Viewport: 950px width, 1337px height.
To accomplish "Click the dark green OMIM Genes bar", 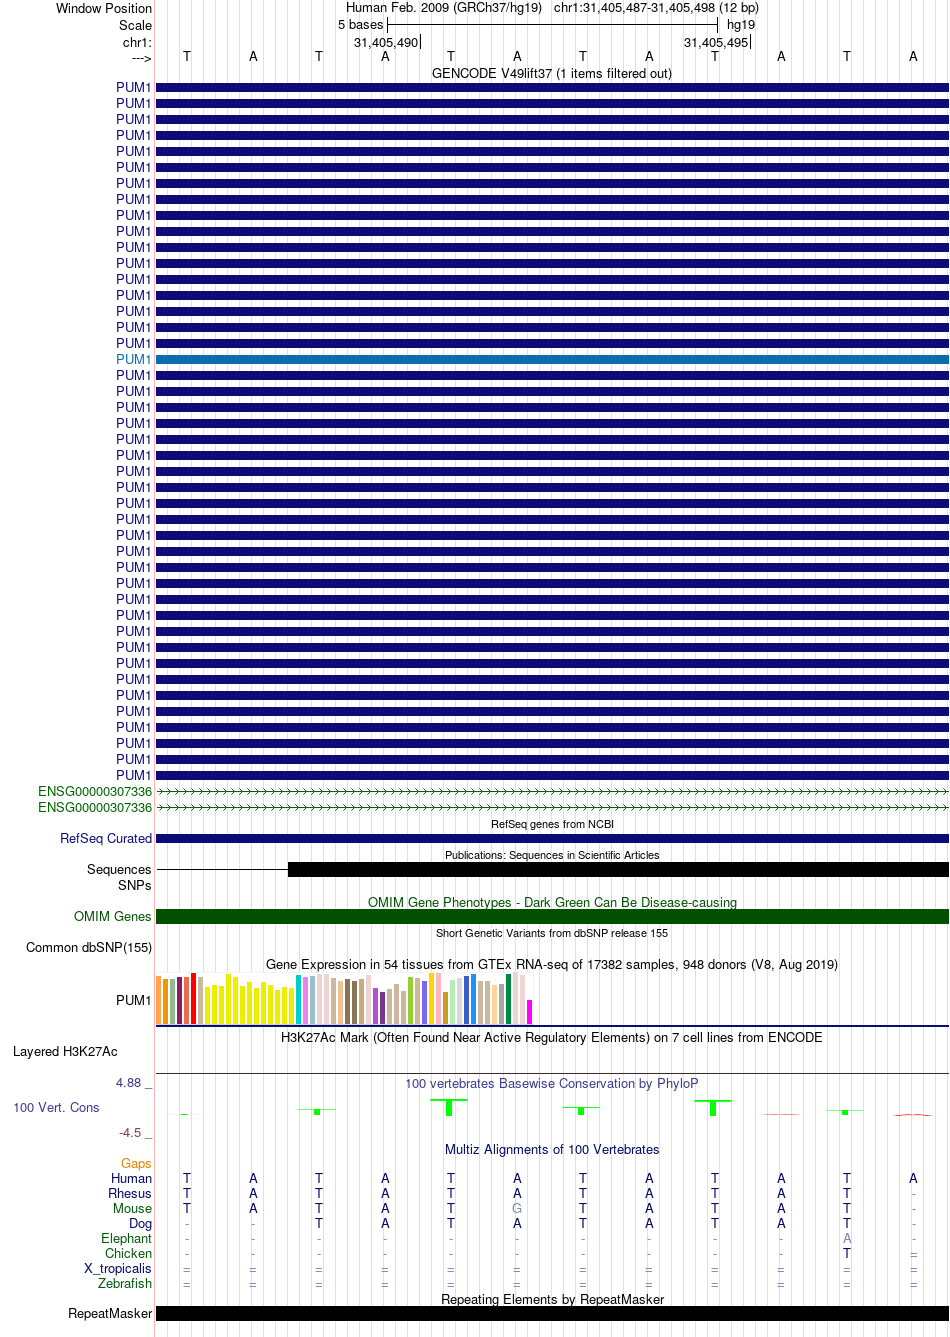I will (x=552, y=916).
